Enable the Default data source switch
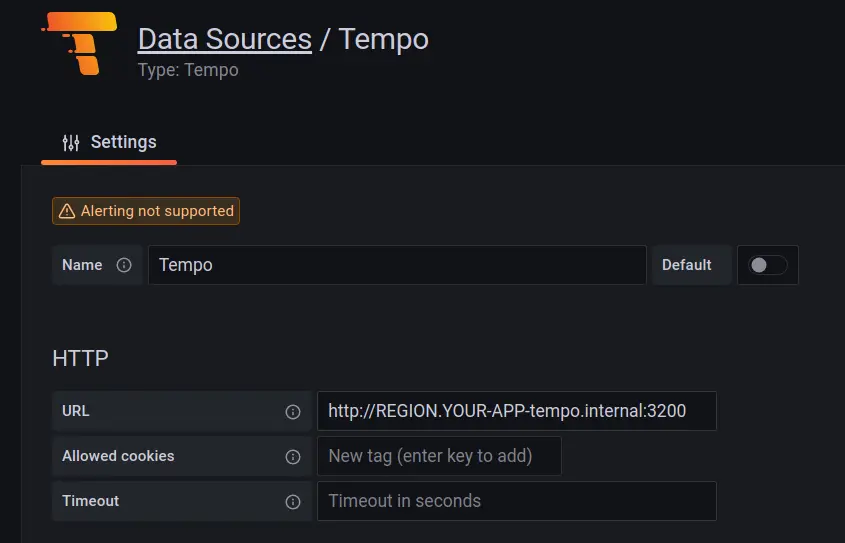The height and width of the screenshot is (543, 845). tap(768, 265)
